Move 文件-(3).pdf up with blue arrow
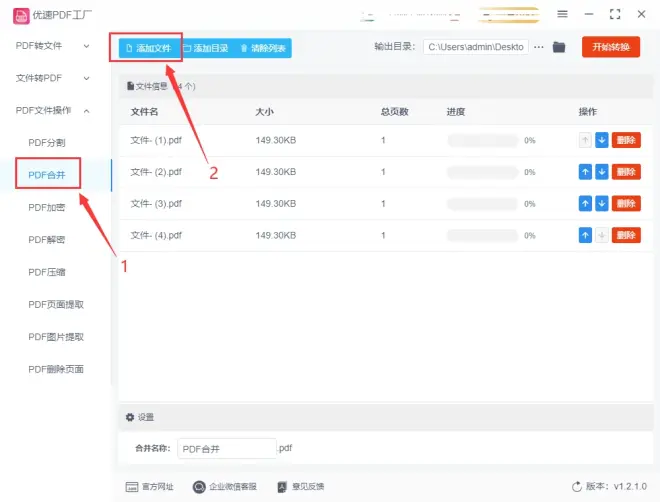Image resolution: width=660 pixels, height=502 pixels. 585,204
